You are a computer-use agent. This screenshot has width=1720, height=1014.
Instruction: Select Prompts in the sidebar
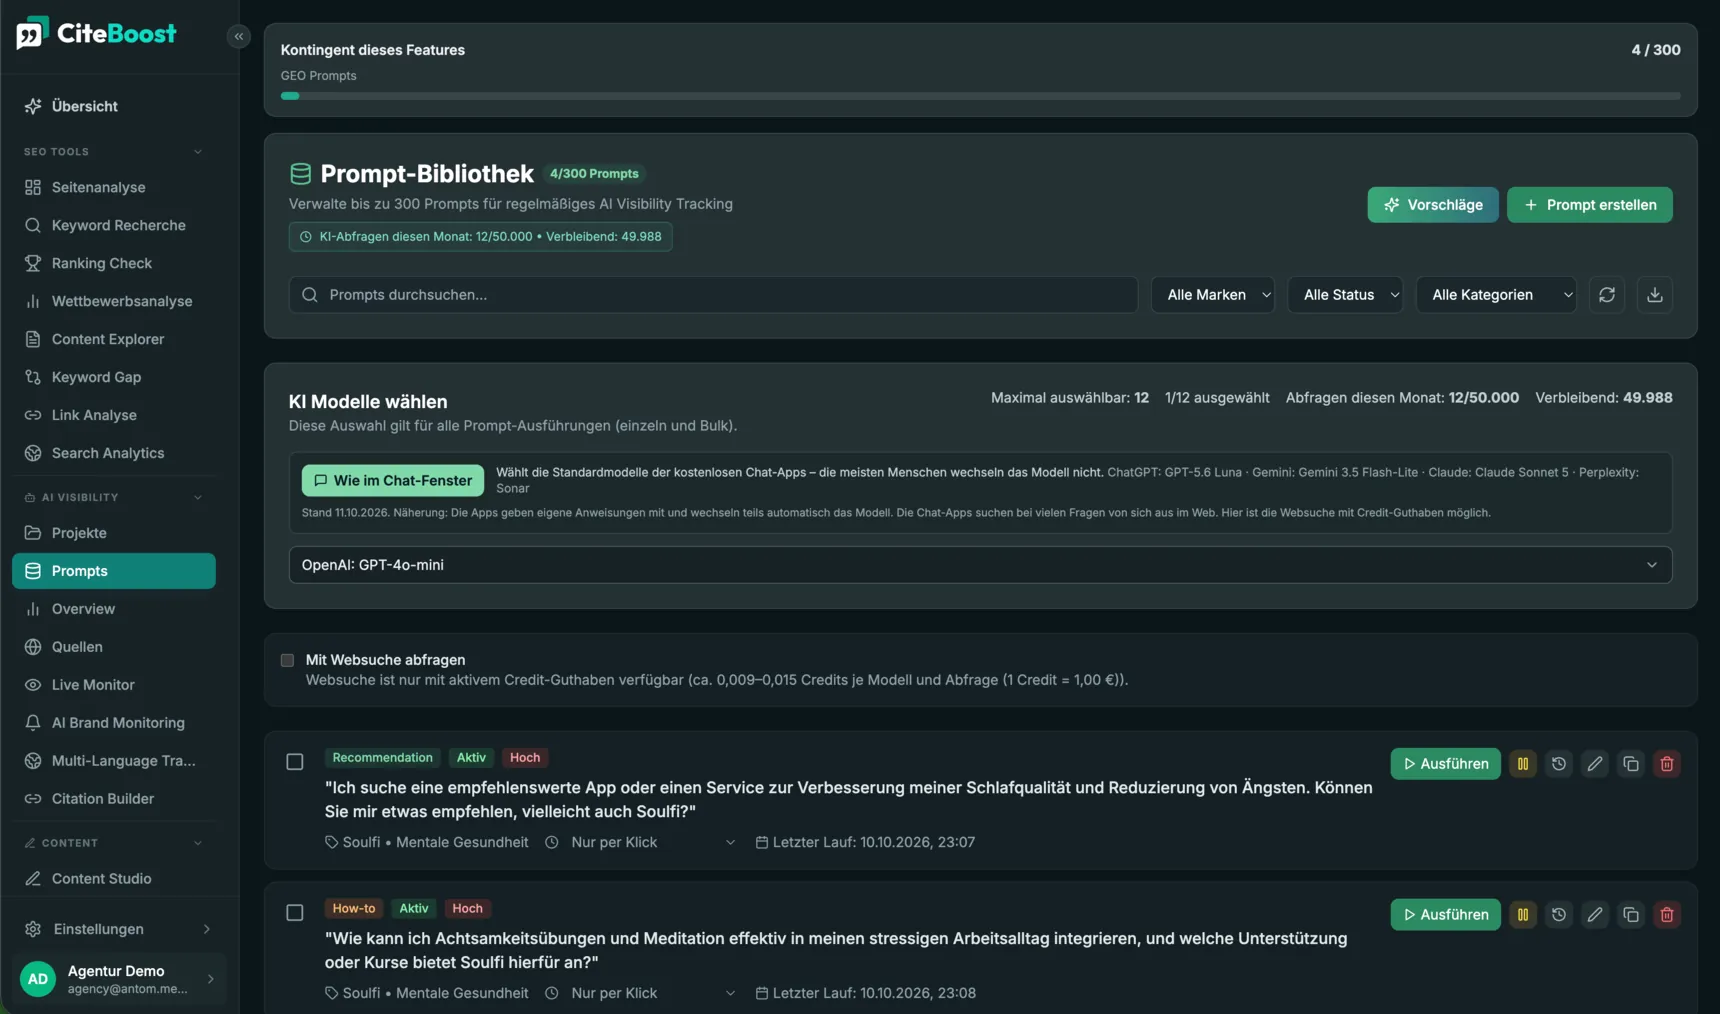(x=114, y=571)
